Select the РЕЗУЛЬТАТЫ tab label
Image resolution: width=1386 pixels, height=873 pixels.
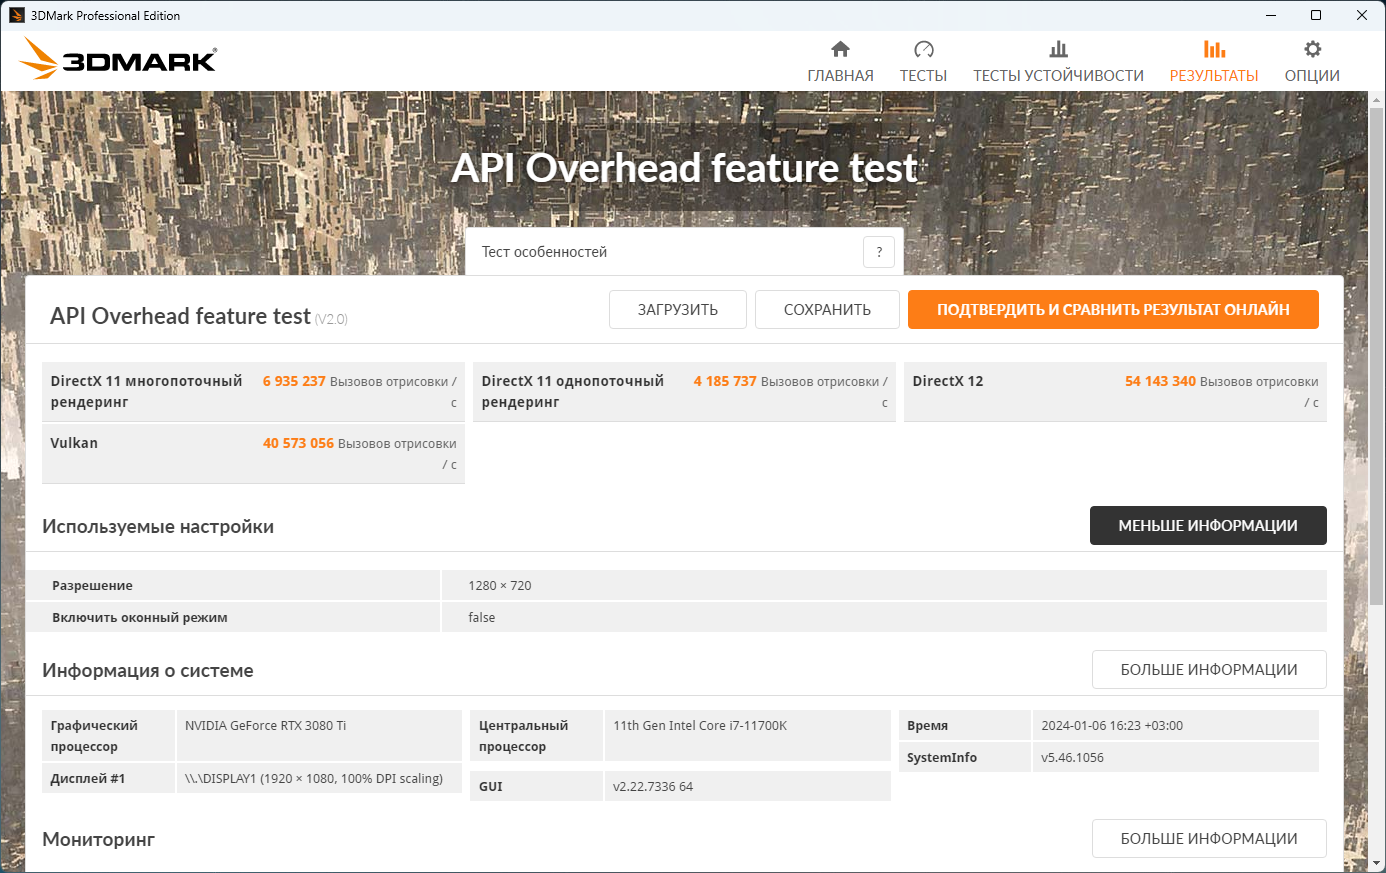[1214, 76]
